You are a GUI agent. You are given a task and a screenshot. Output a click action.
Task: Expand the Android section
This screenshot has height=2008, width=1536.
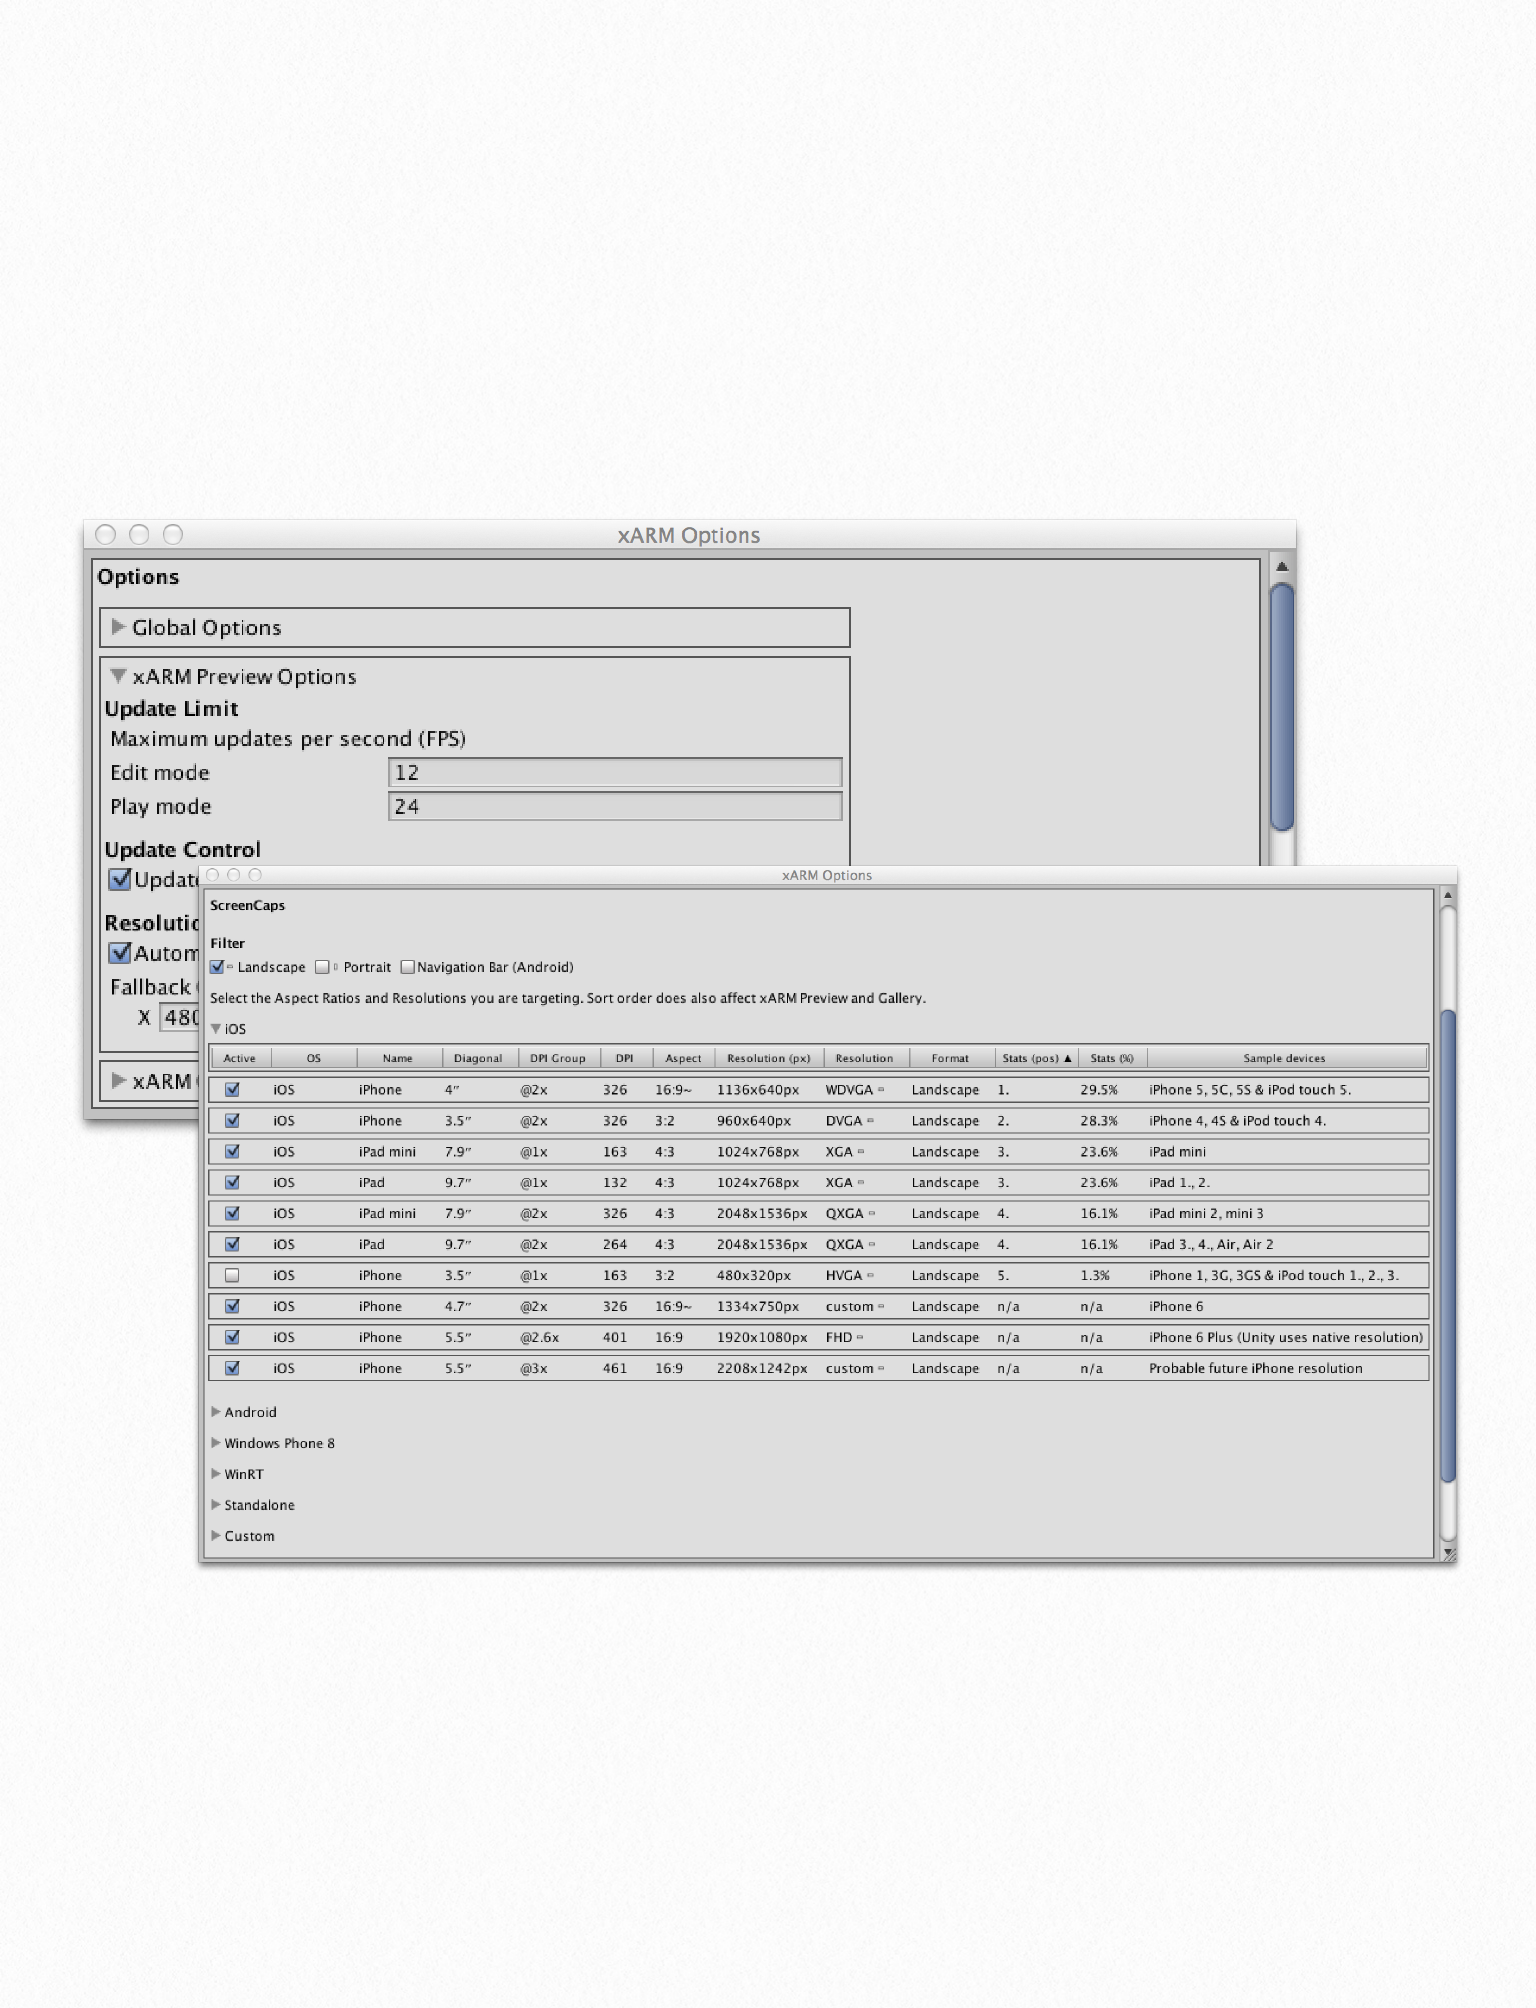pos(216,1412)
